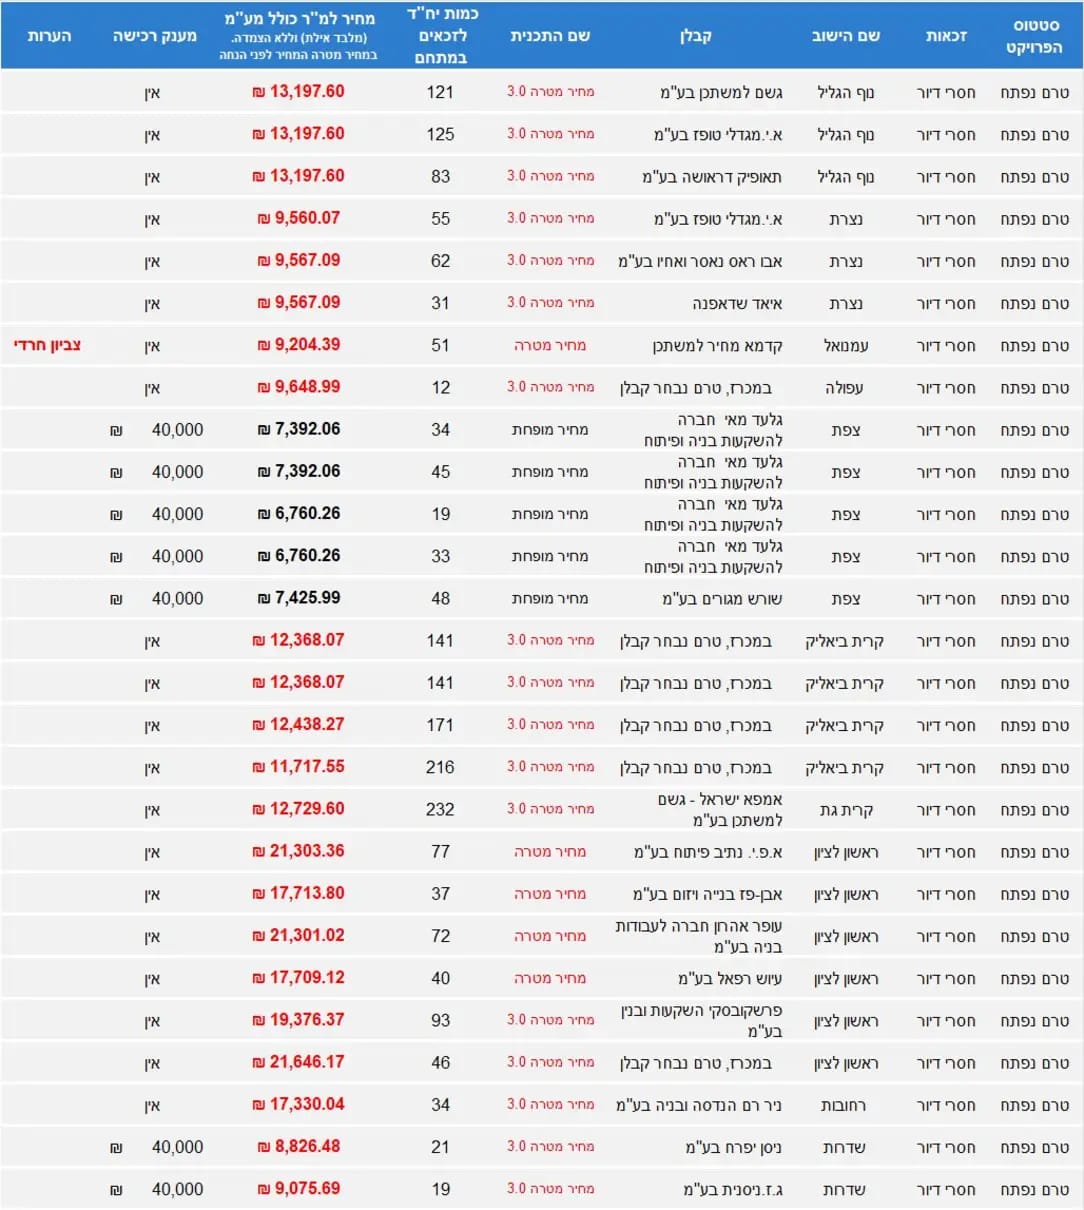Click the 'הערות' column header

tap(49, 36)
